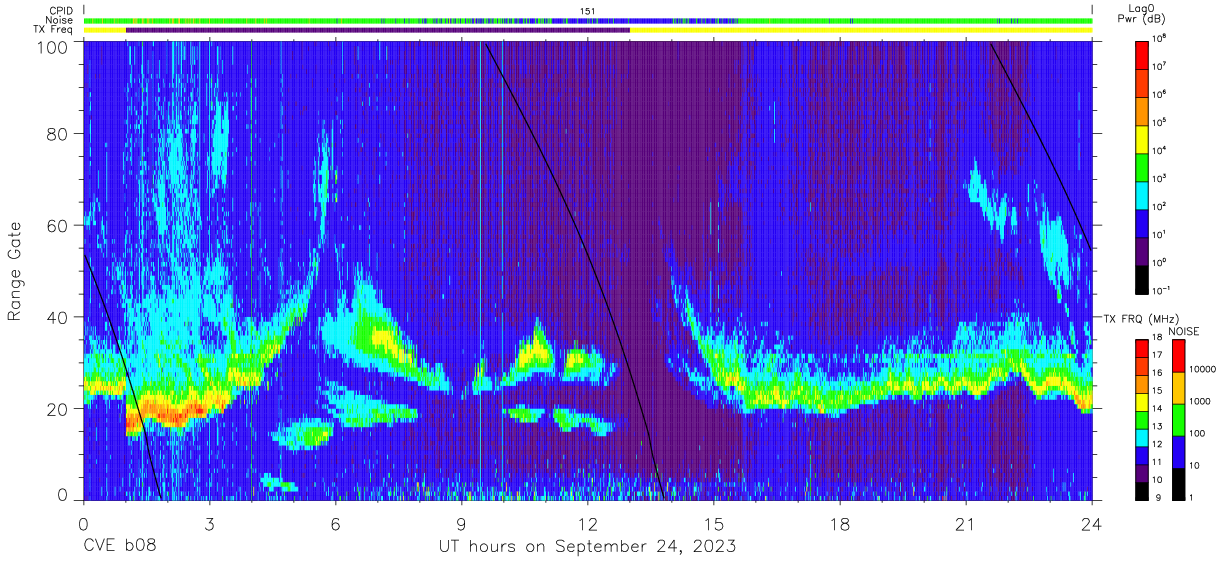Click the 20 tick on Range Gate axis
This screenshot has width=1228, height=567.
(56, 408)
